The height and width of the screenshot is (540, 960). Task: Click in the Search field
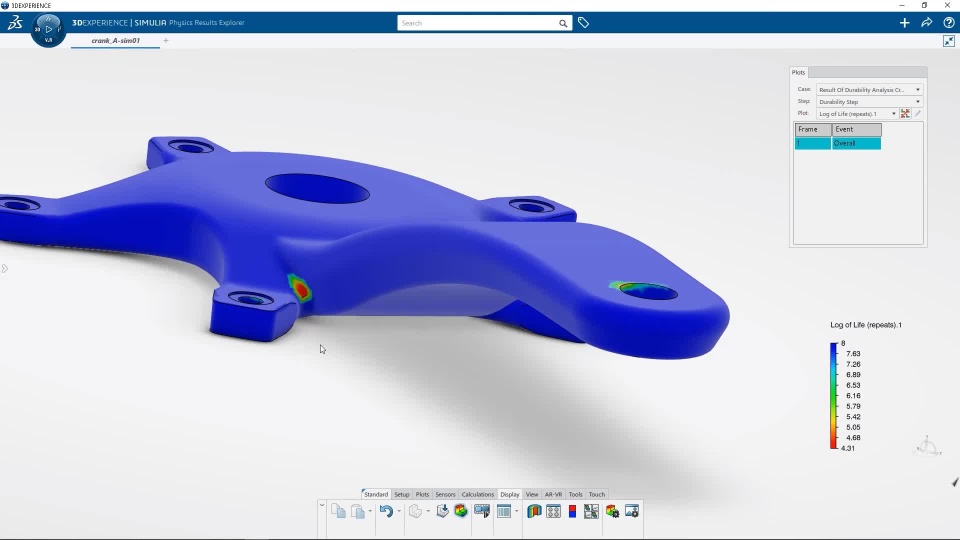(x=478, y=23)
